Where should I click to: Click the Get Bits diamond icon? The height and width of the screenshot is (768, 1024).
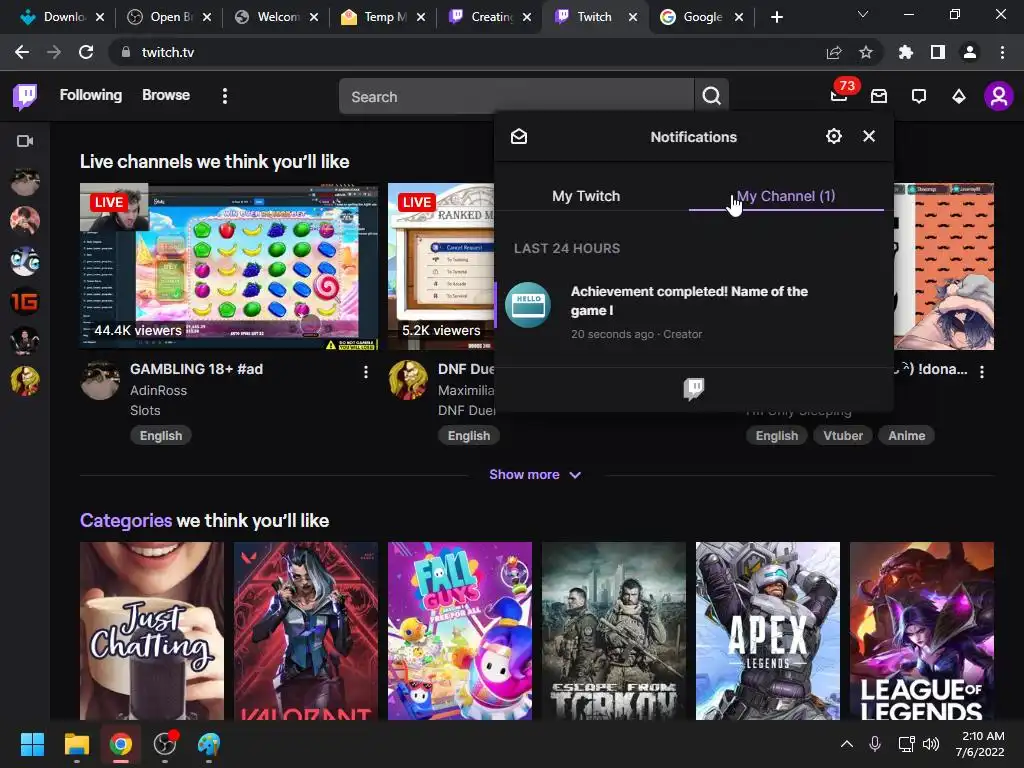(959, 97)
